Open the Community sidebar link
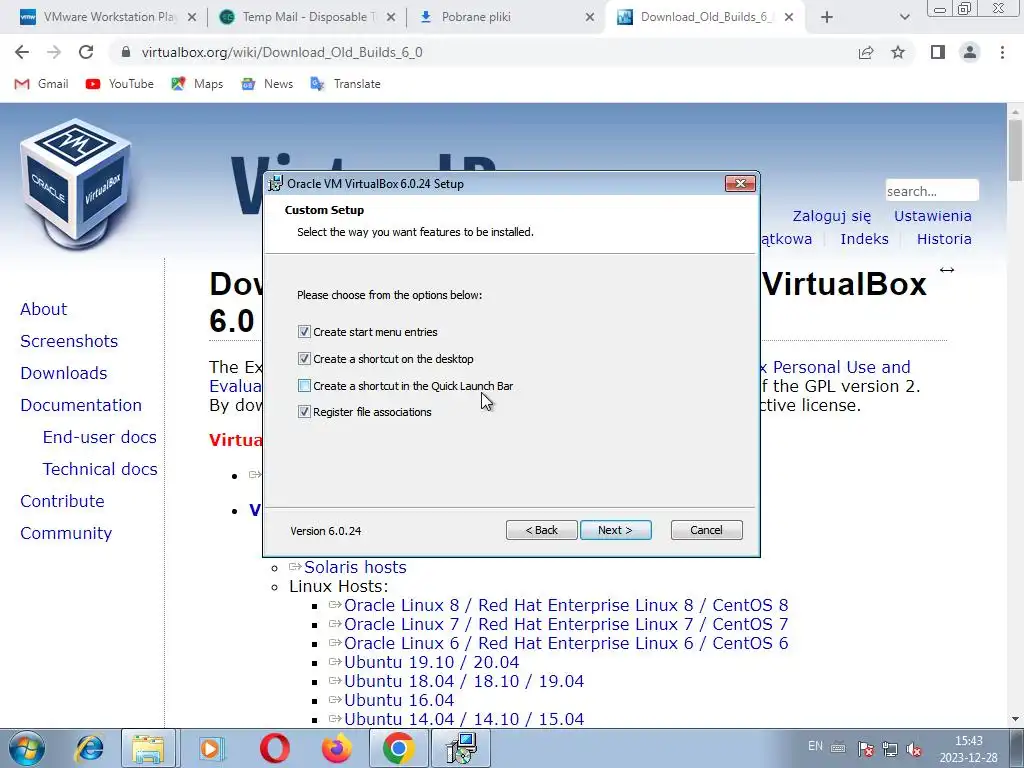The width and height of the screenshot is (1024, 768). point(66,533)
